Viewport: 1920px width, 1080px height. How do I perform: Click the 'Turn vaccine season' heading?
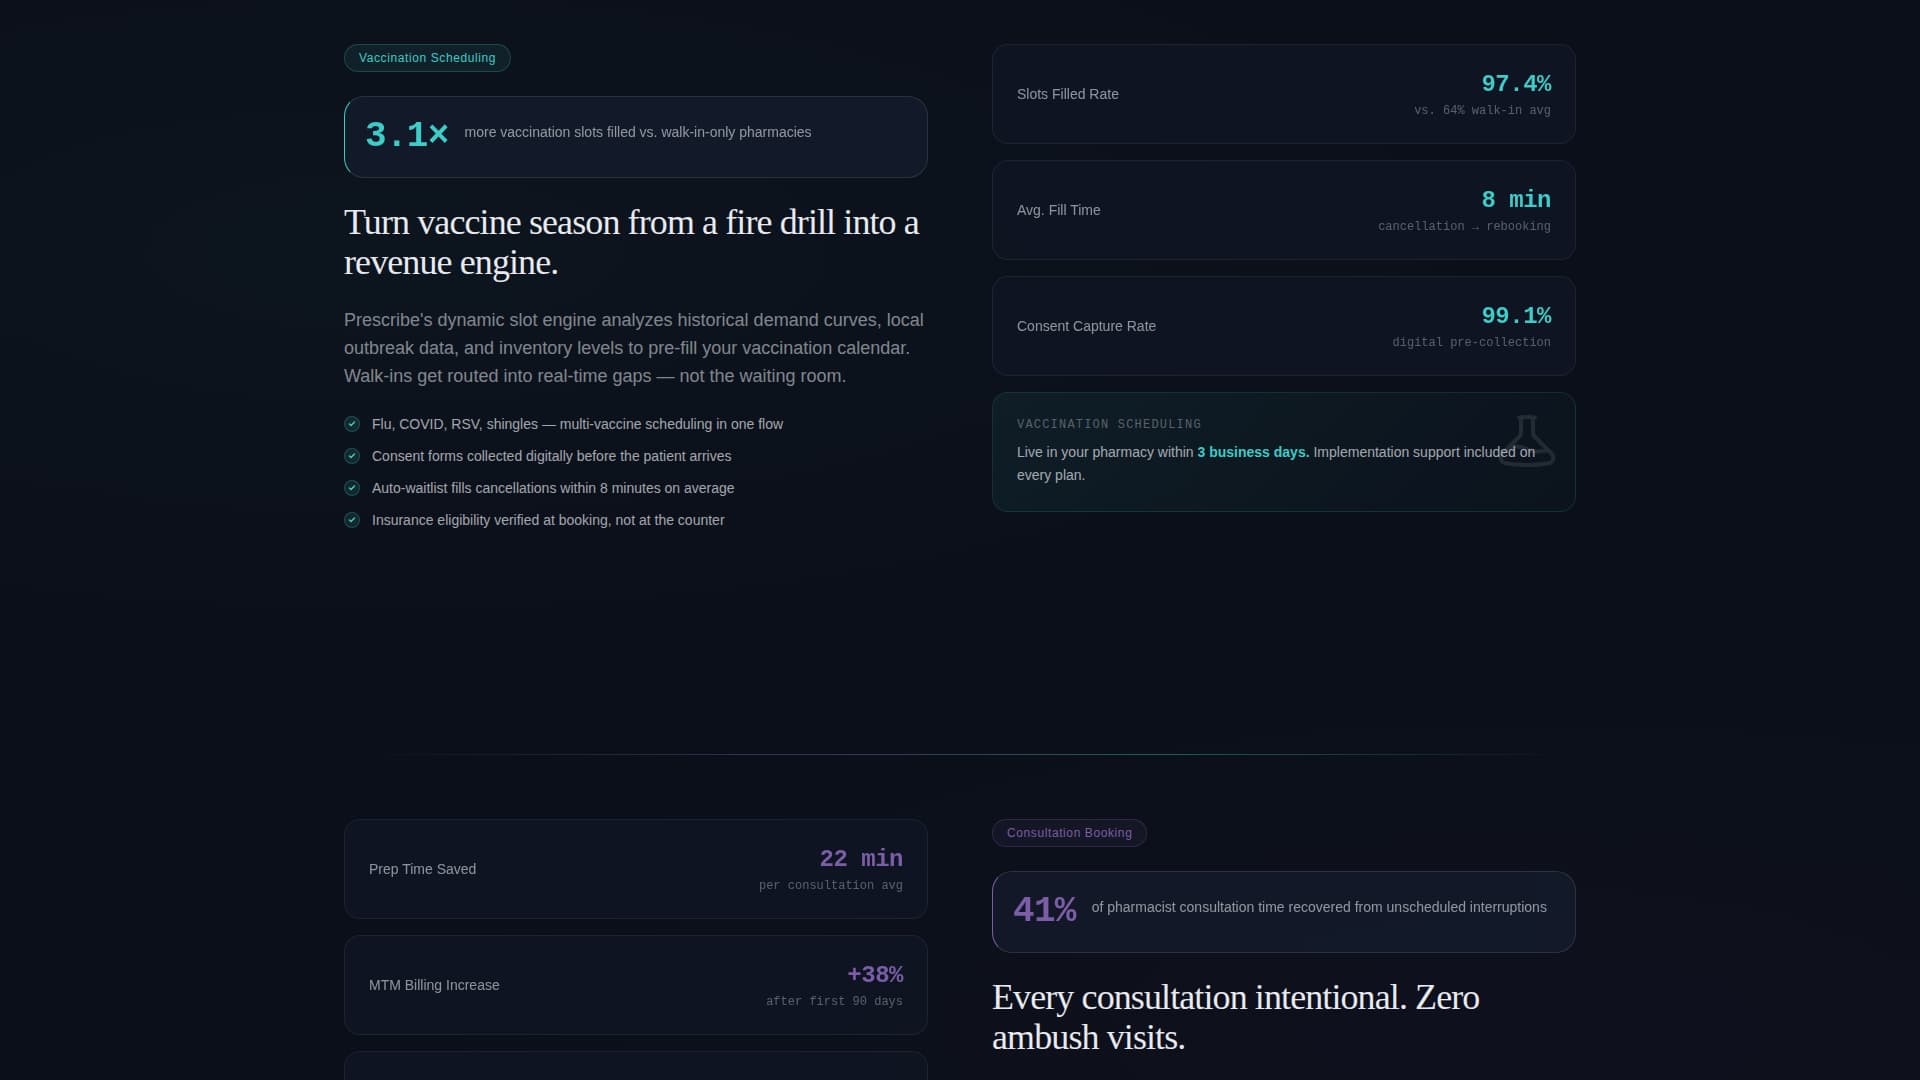632,242
